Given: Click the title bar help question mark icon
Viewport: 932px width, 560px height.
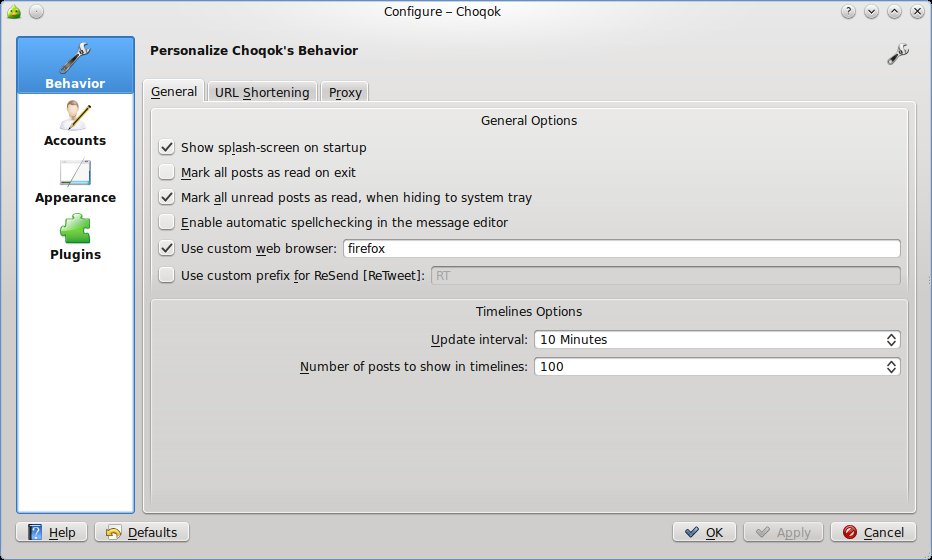Looking at the screenshot, I should pos(848,12).
